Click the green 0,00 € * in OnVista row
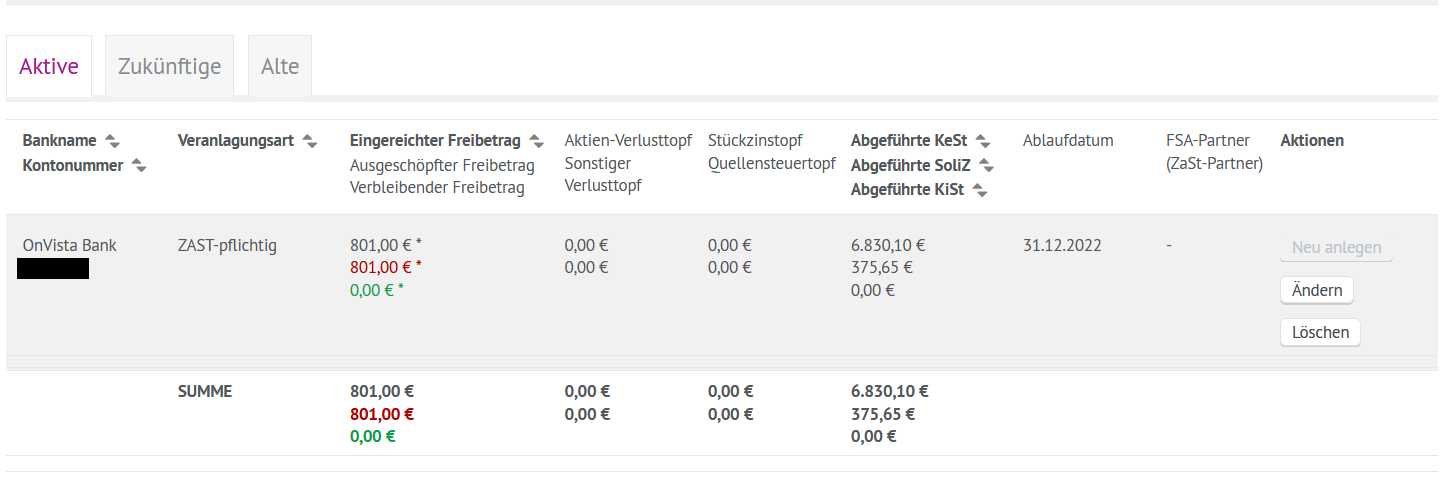The width and height of the screenshot is (1453, 477). pos(376,290)
